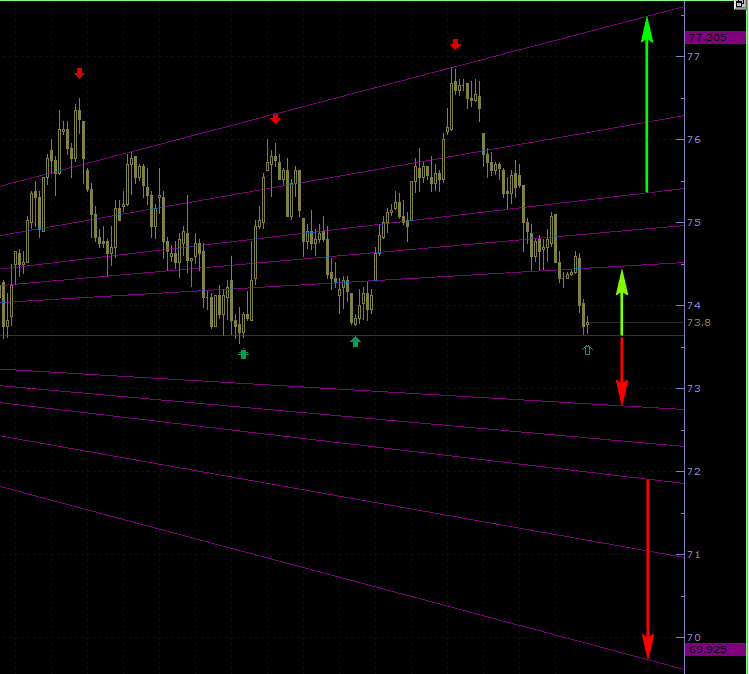The image size is (749, 674).
Task: Select the solid green buy arrow marker
Action: 355,342
